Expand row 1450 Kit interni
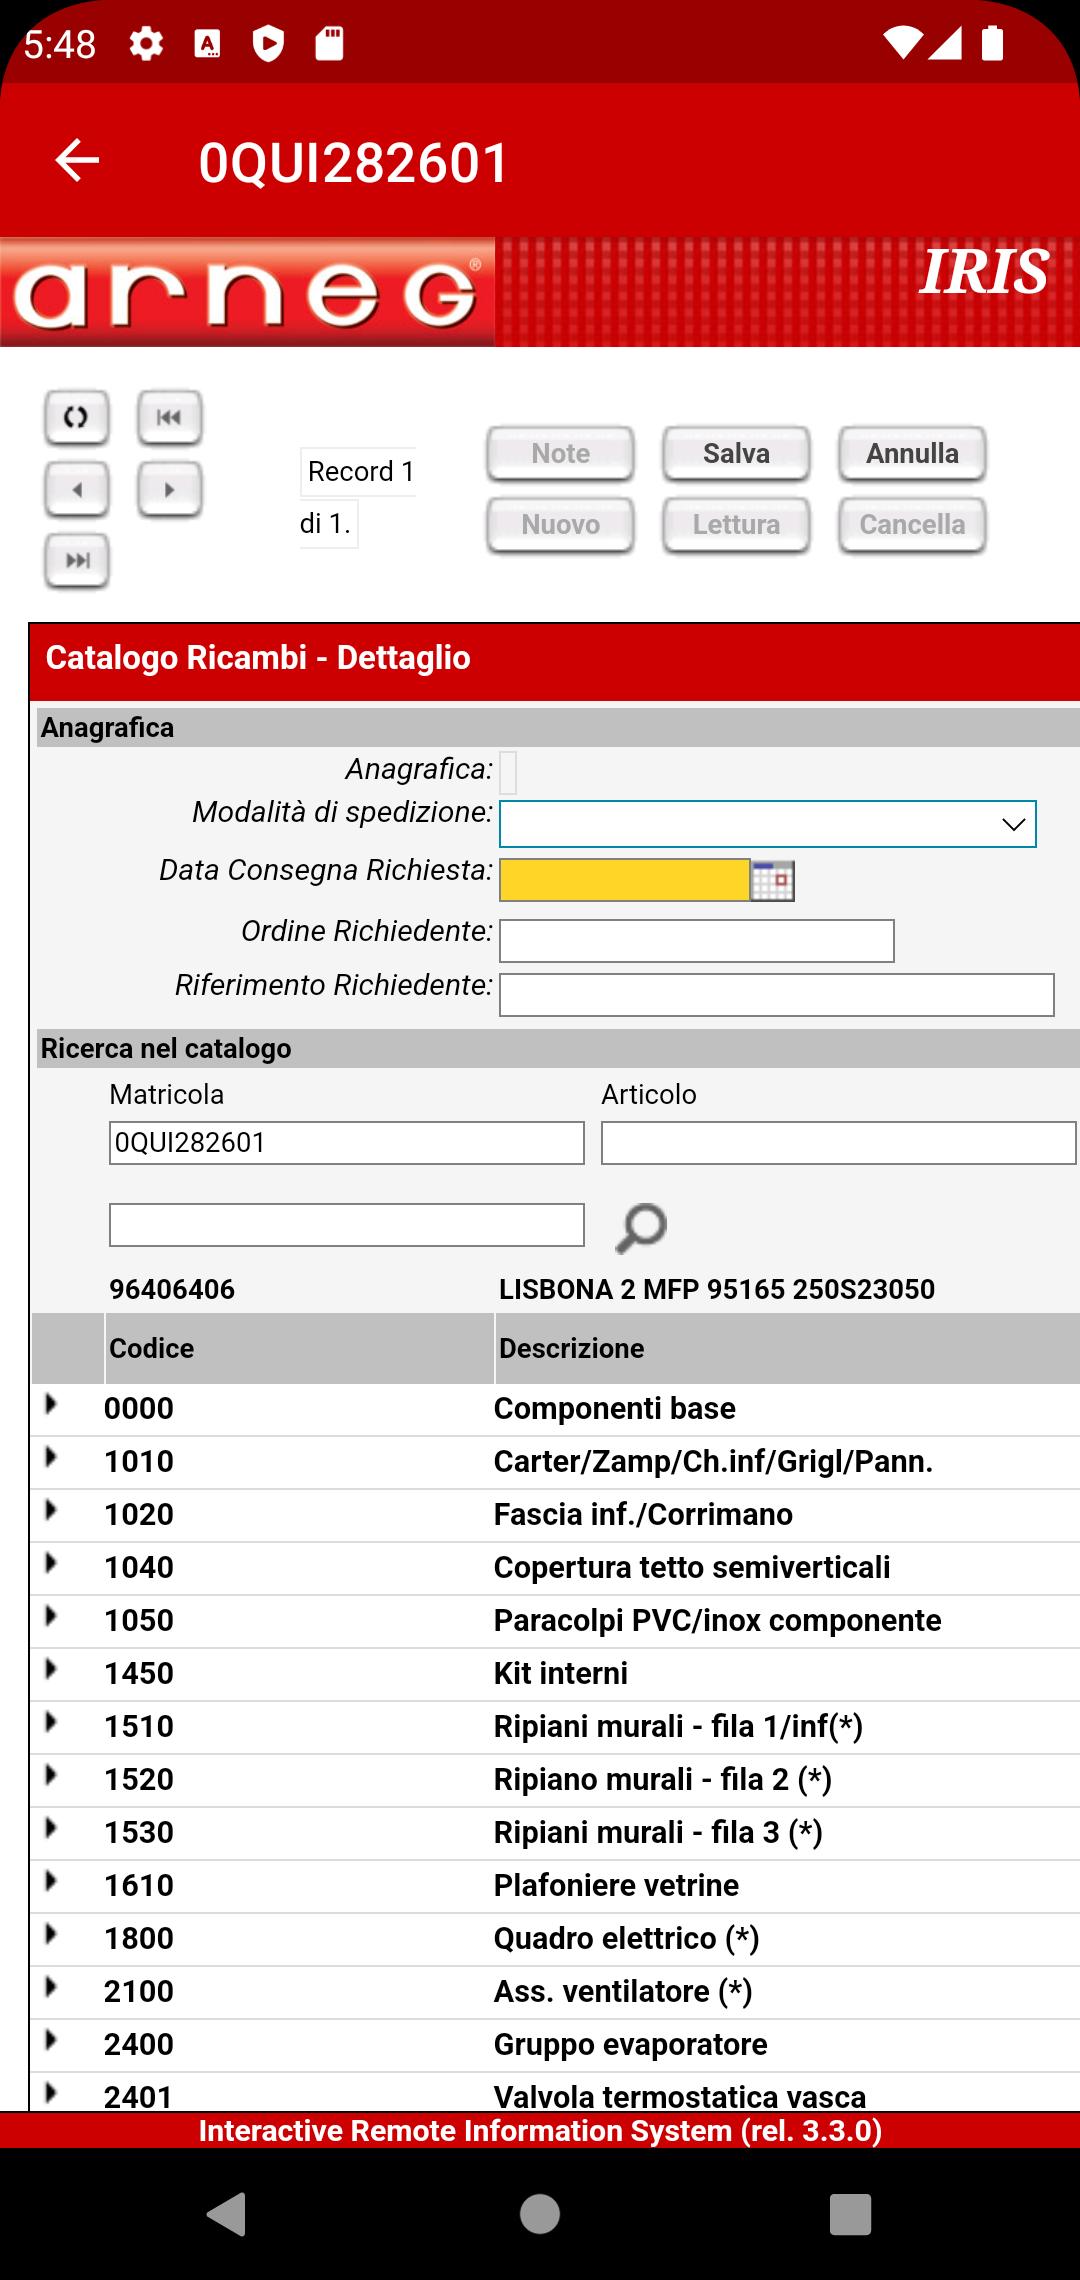The image size is (1080, 2280). pos(51,1670)
